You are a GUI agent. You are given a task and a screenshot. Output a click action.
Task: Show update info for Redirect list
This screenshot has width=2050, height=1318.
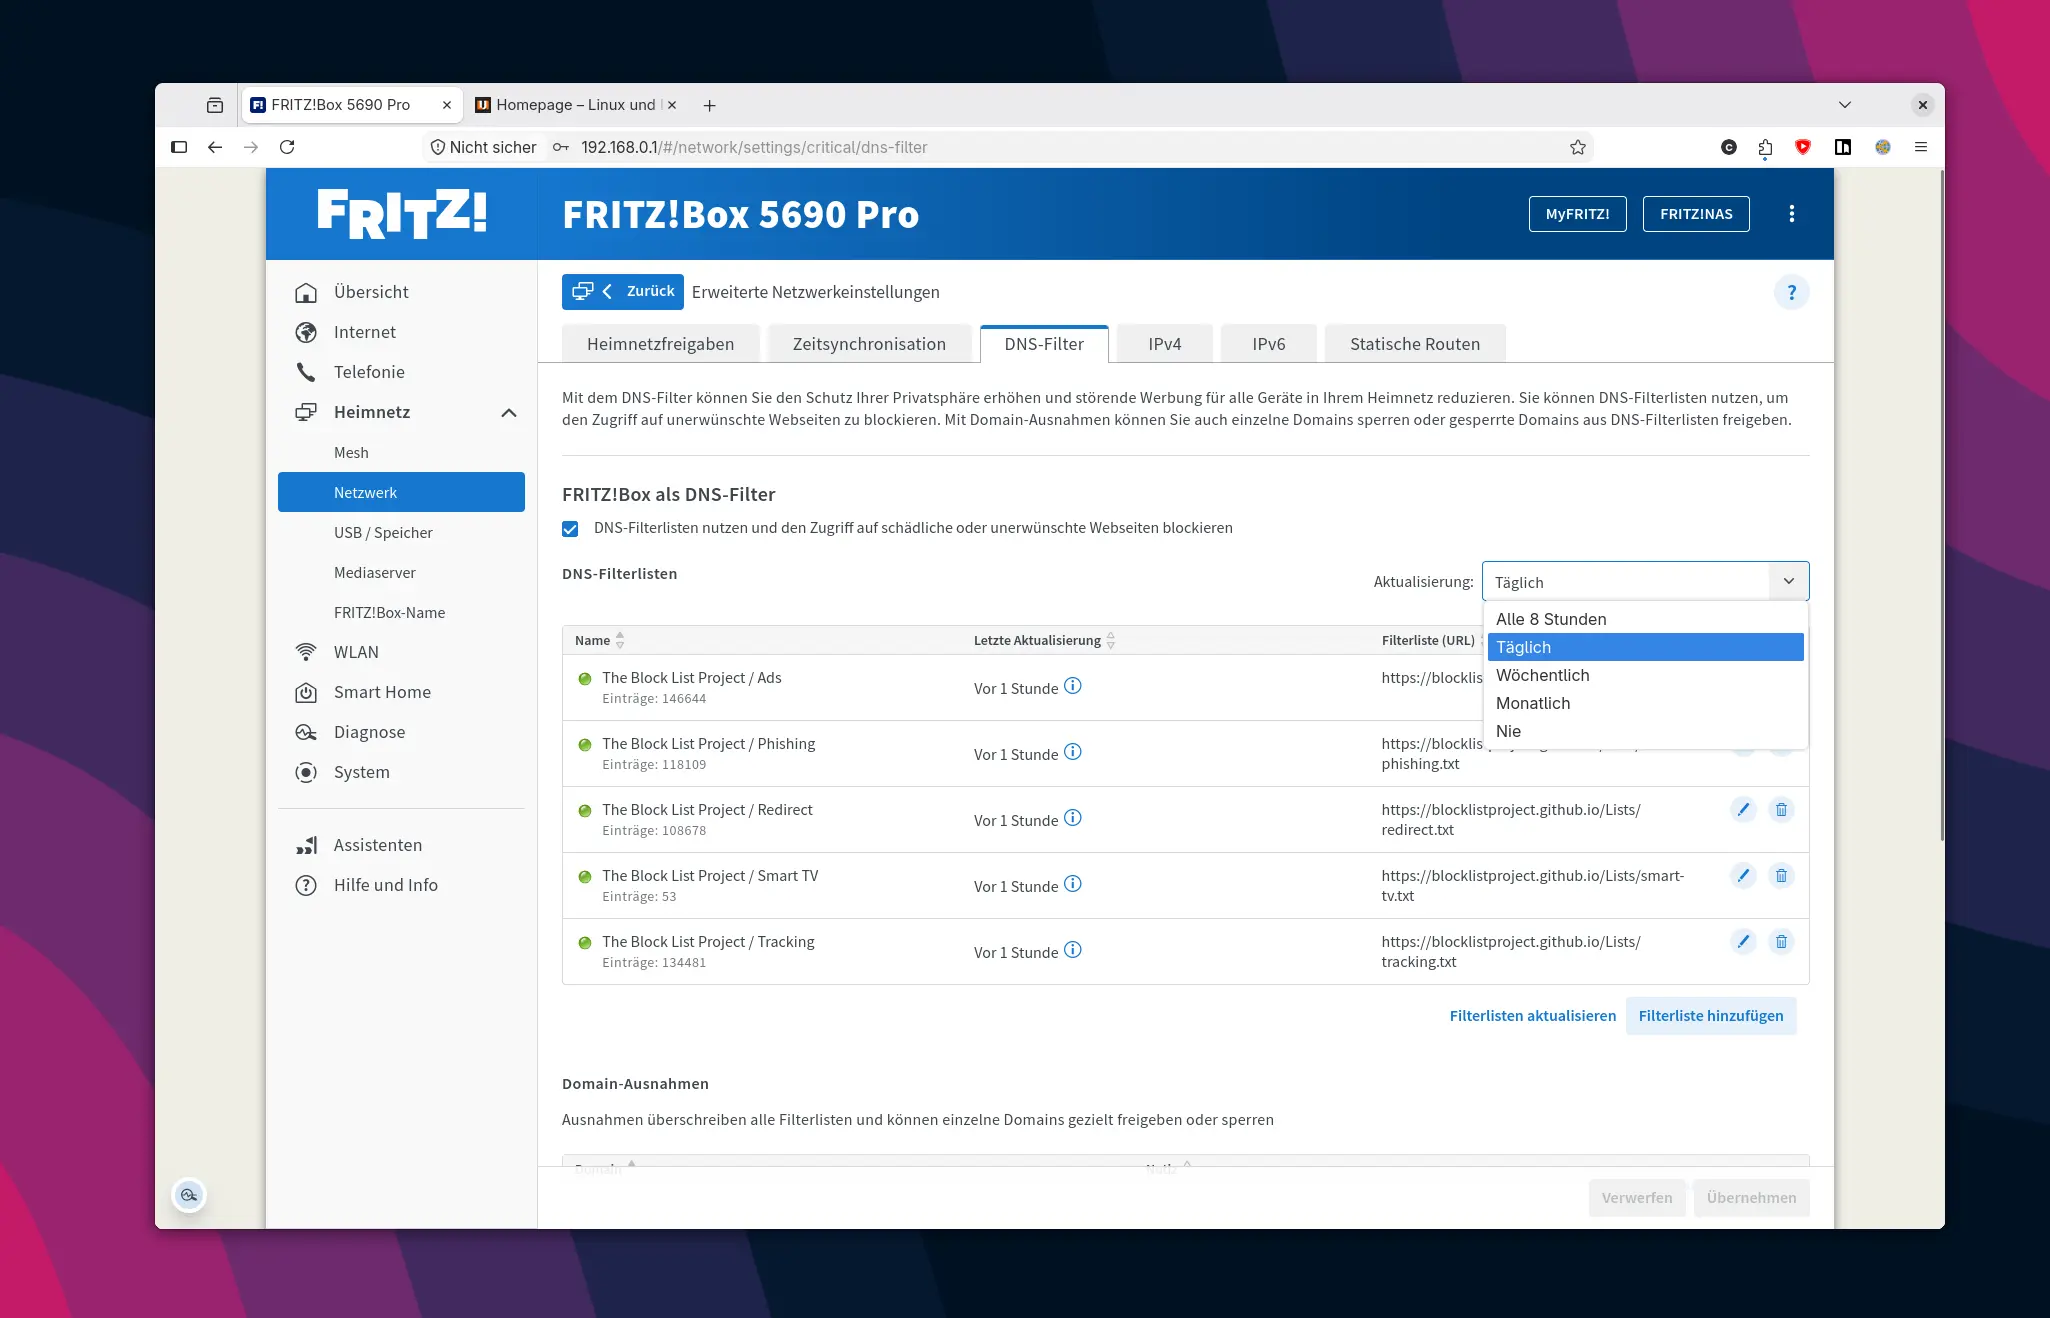click(x=1072, y=818)
